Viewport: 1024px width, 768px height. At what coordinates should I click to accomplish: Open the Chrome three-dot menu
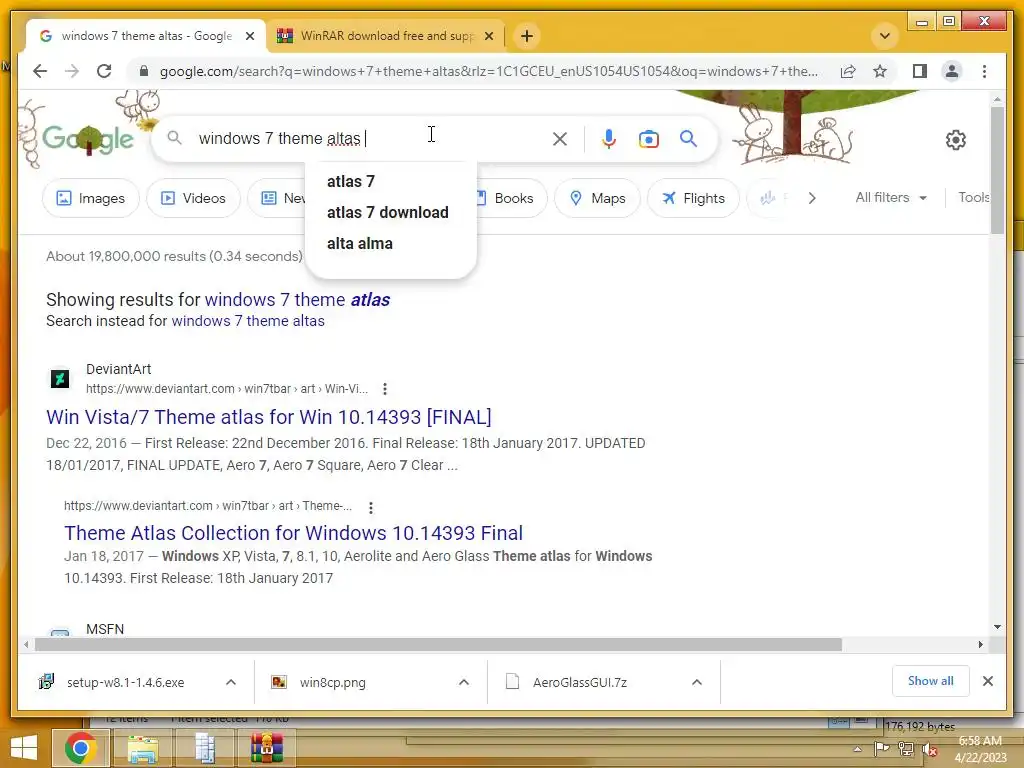[x=984, y=71]
